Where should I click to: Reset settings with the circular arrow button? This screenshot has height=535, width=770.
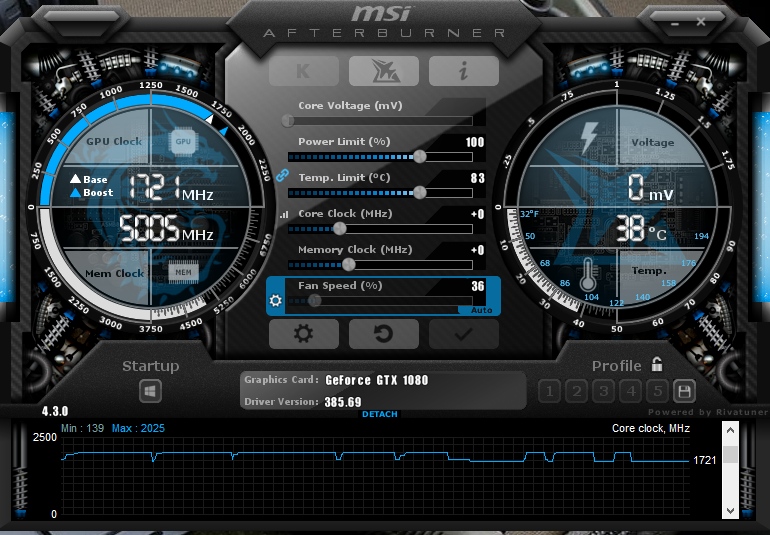(x=384, y=334)
